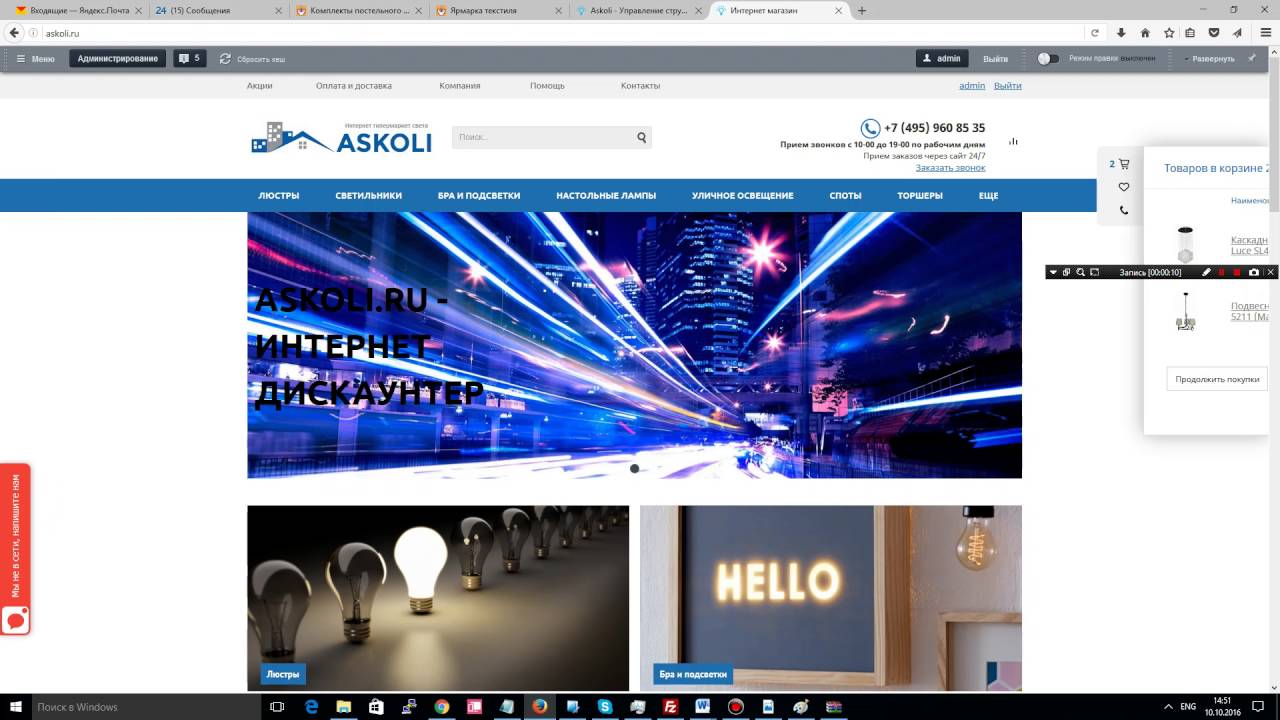
Task: Open Skype from the Windows taskbar
Action: (x=605, y=707)
